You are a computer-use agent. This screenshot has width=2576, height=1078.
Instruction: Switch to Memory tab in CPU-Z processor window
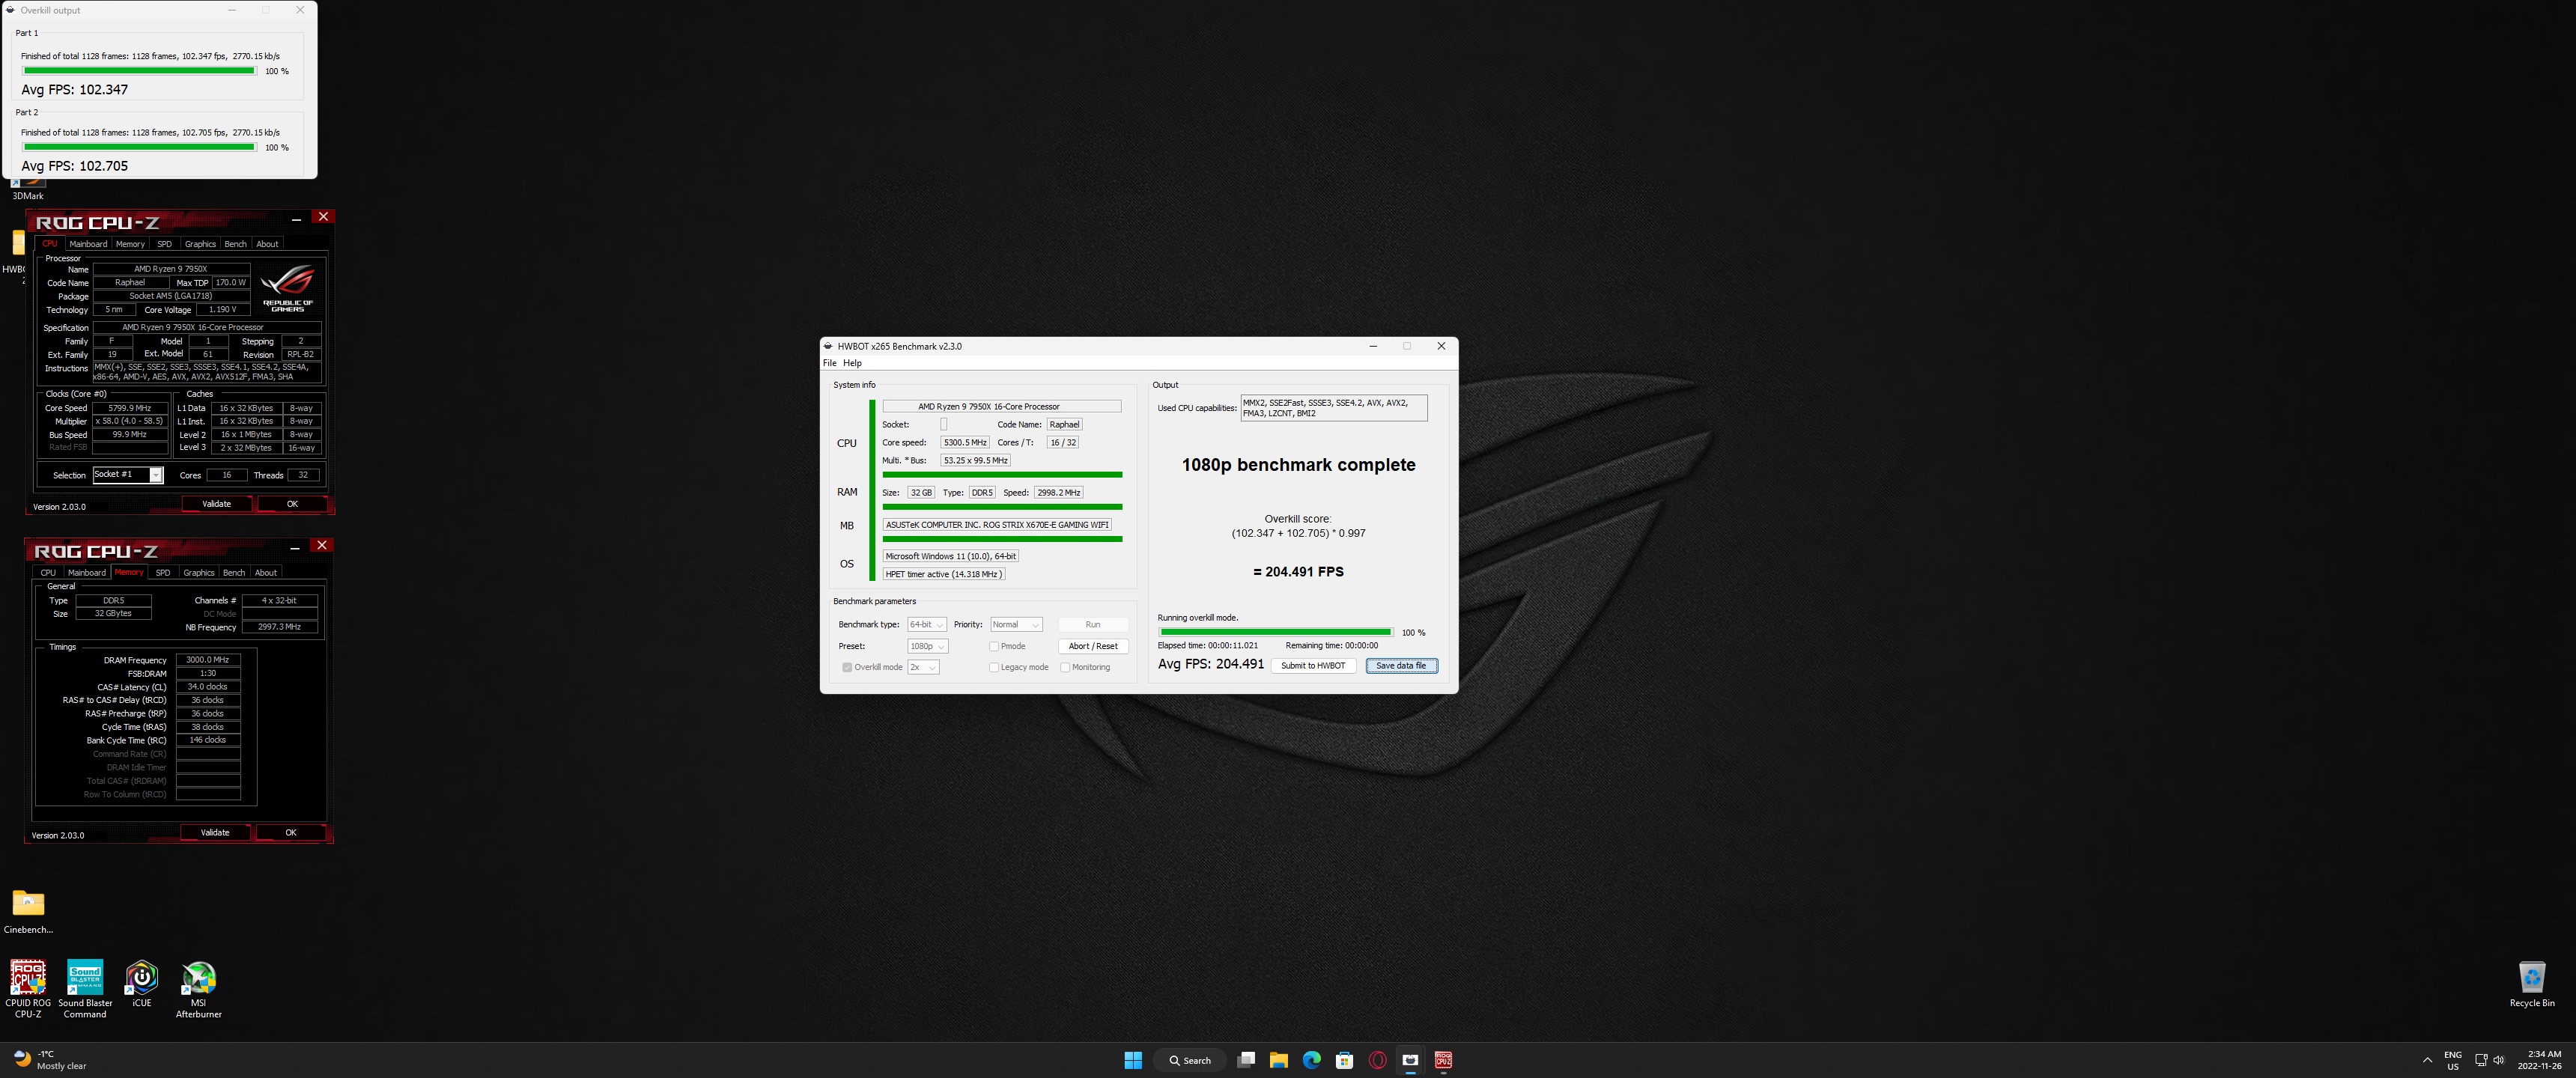[130, 244]
